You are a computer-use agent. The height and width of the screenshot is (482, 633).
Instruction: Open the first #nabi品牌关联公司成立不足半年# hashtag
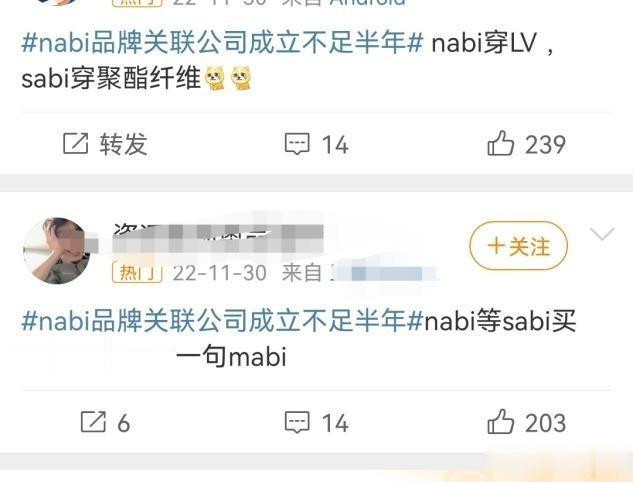coord(222,42)
